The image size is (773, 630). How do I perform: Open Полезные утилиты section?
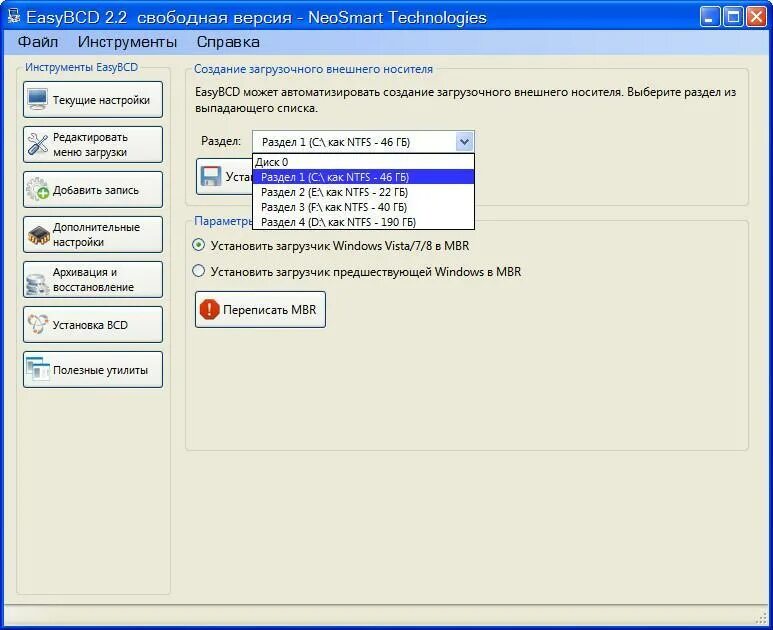(x=93, y=370)
